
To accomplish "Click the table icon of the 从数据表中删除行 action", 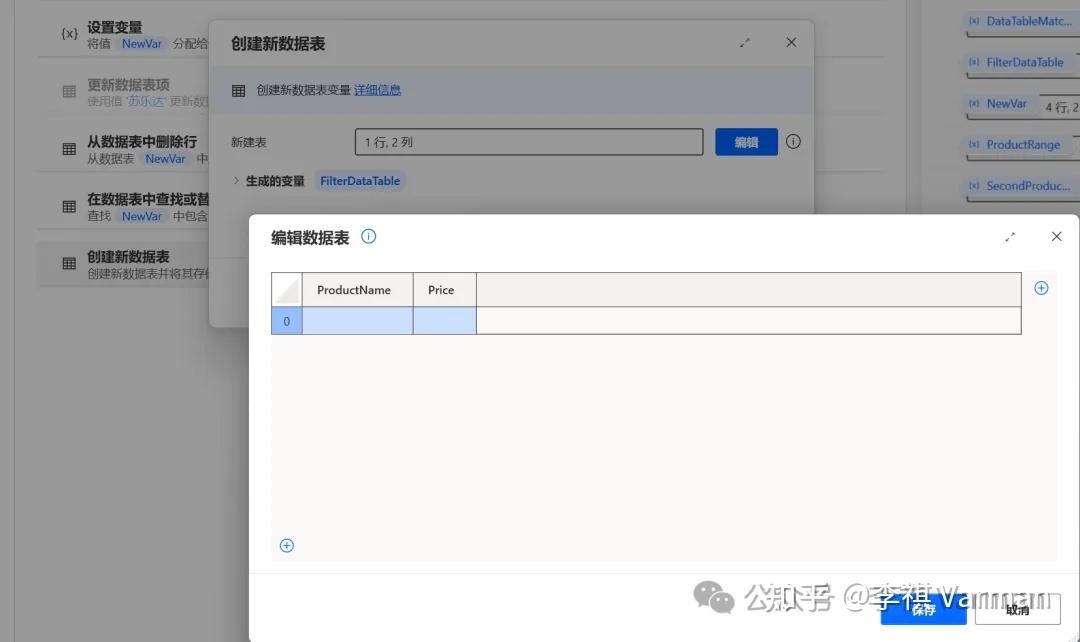I will pyautogui.click(x=68, y=149).
